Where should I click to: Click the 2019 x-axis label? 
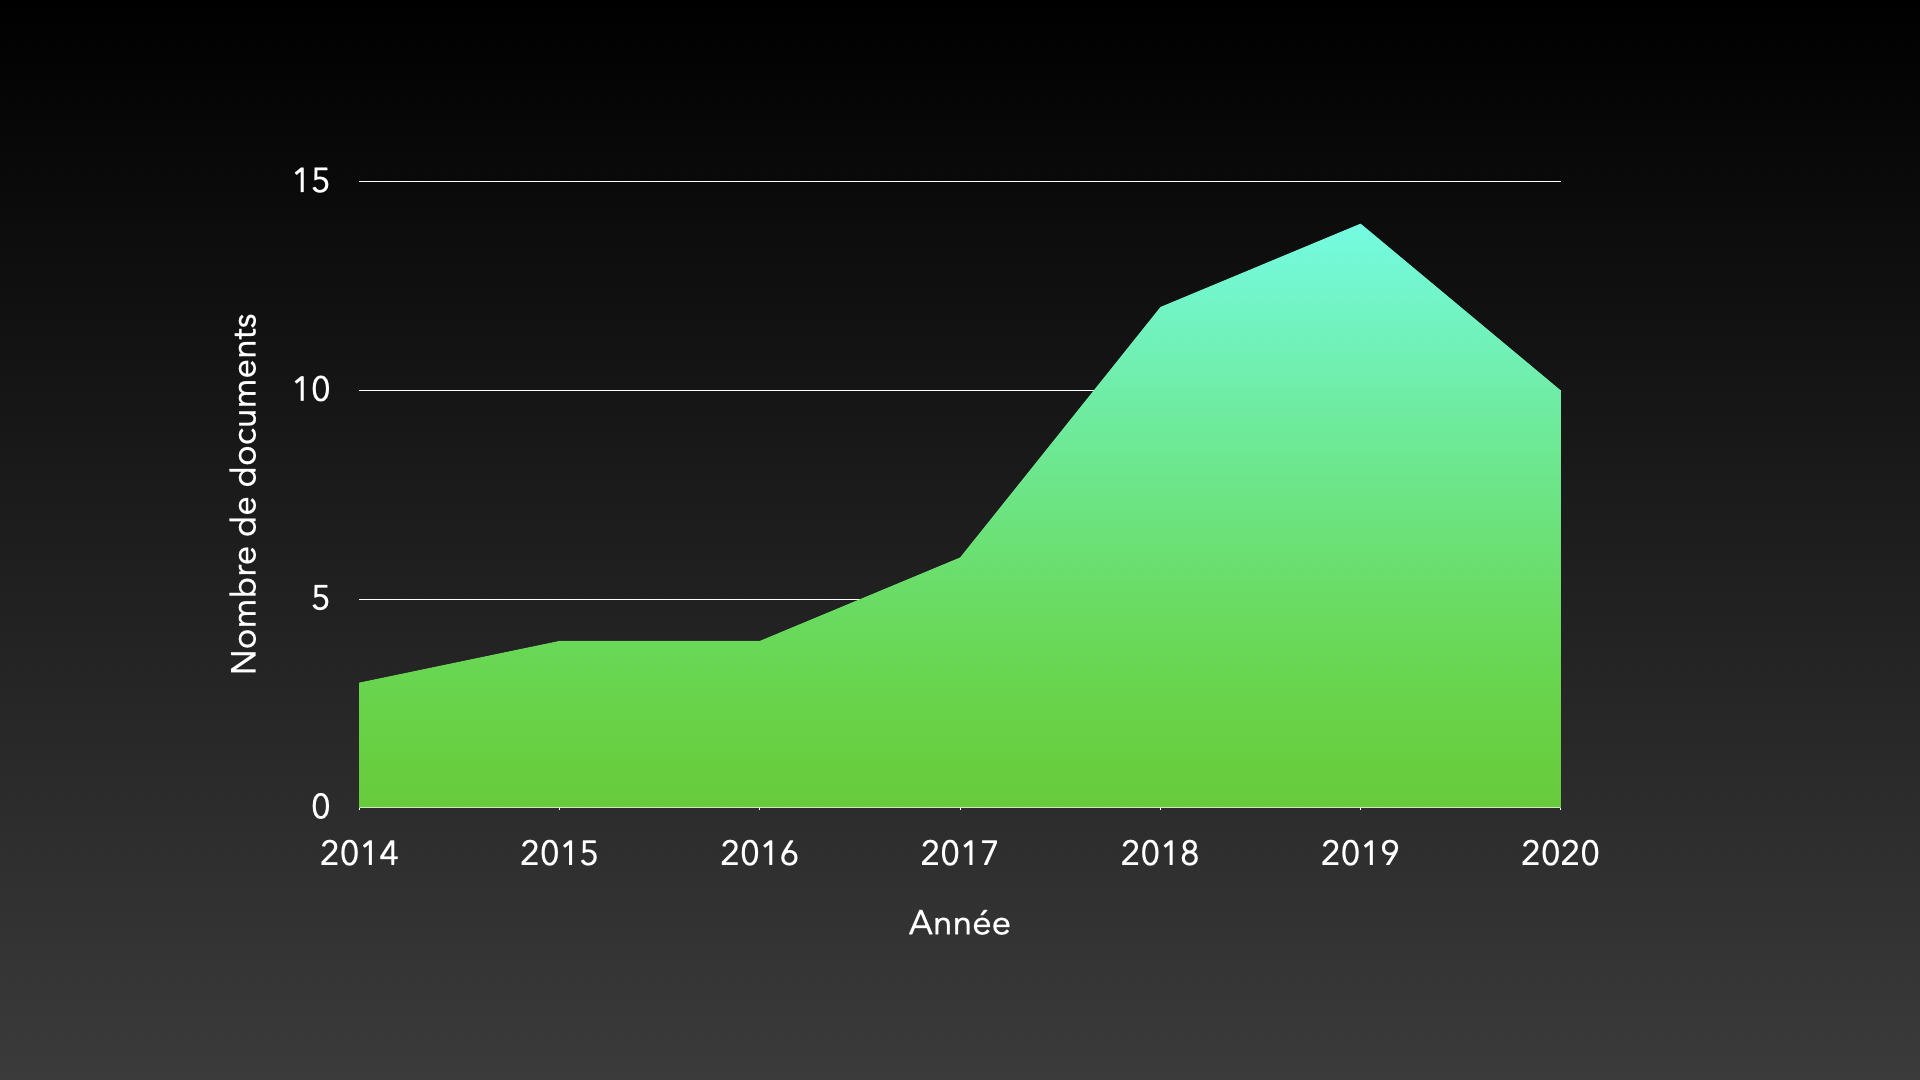pyautogui.click(x=1360, y=853)
